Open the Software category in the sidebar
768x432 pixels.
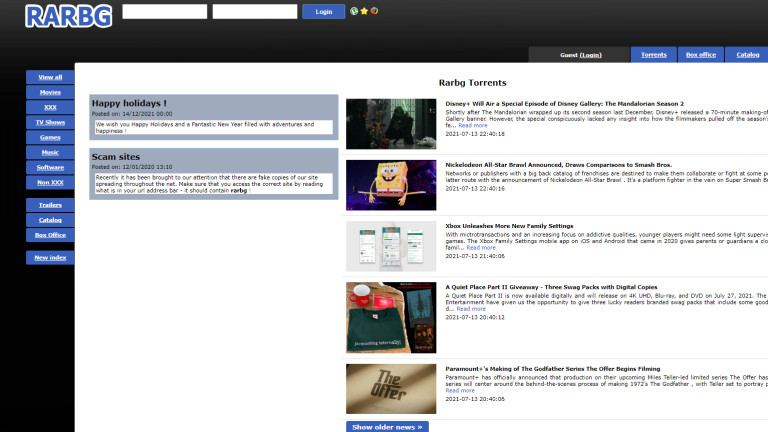click(50, 167)
